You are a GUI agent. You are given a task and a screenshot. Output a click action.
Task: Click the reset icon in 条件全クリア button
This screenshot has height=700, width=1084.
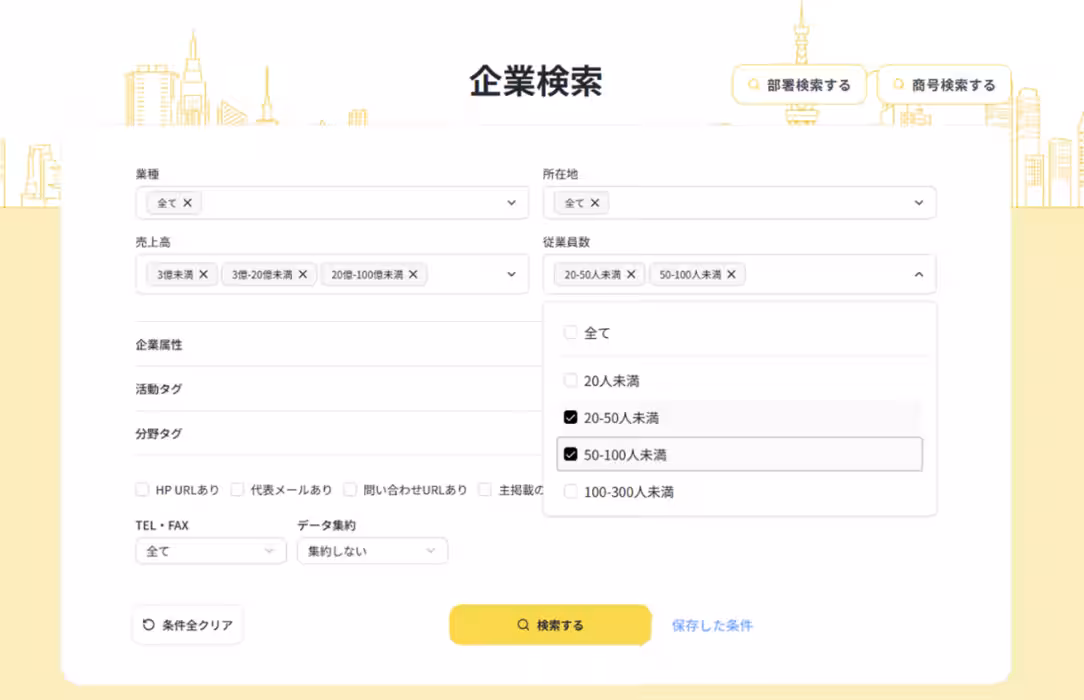tap(148, 624)
